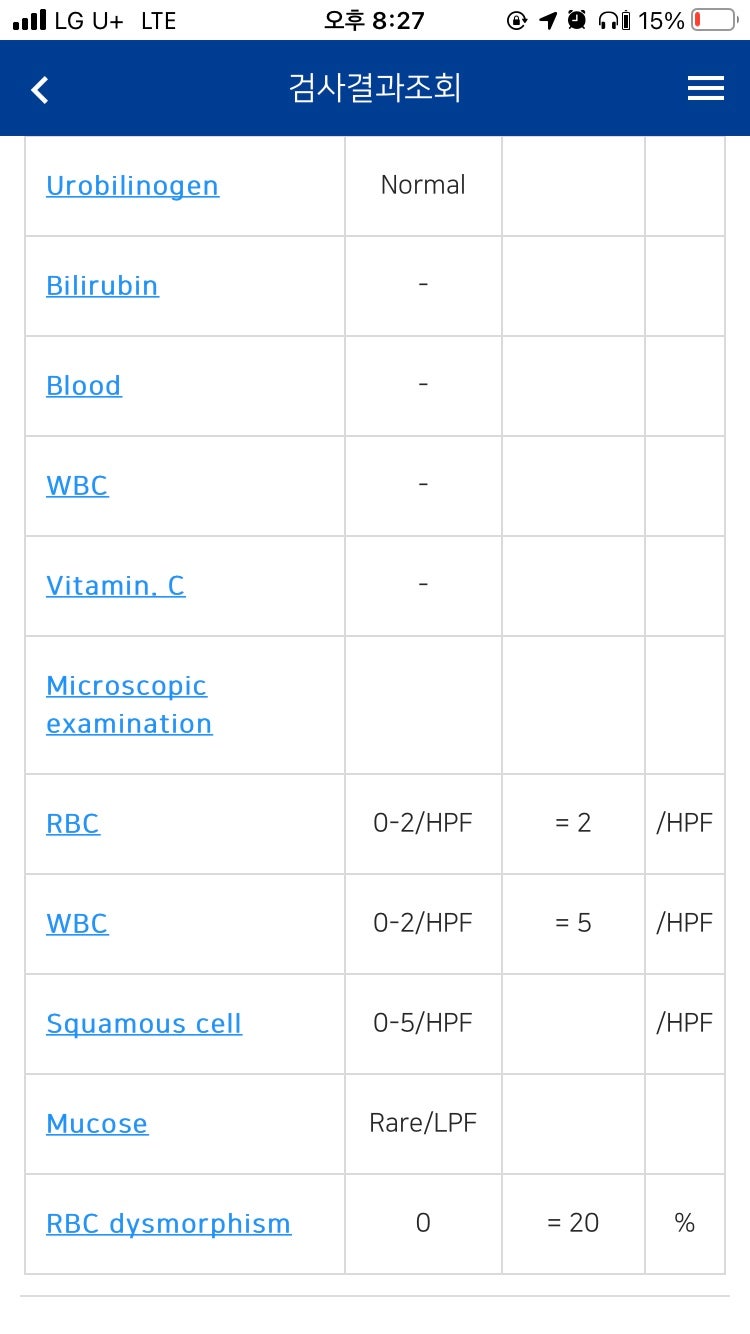Tap the rotation lock status icon
750x1334 pixels.
coord(517,20)
